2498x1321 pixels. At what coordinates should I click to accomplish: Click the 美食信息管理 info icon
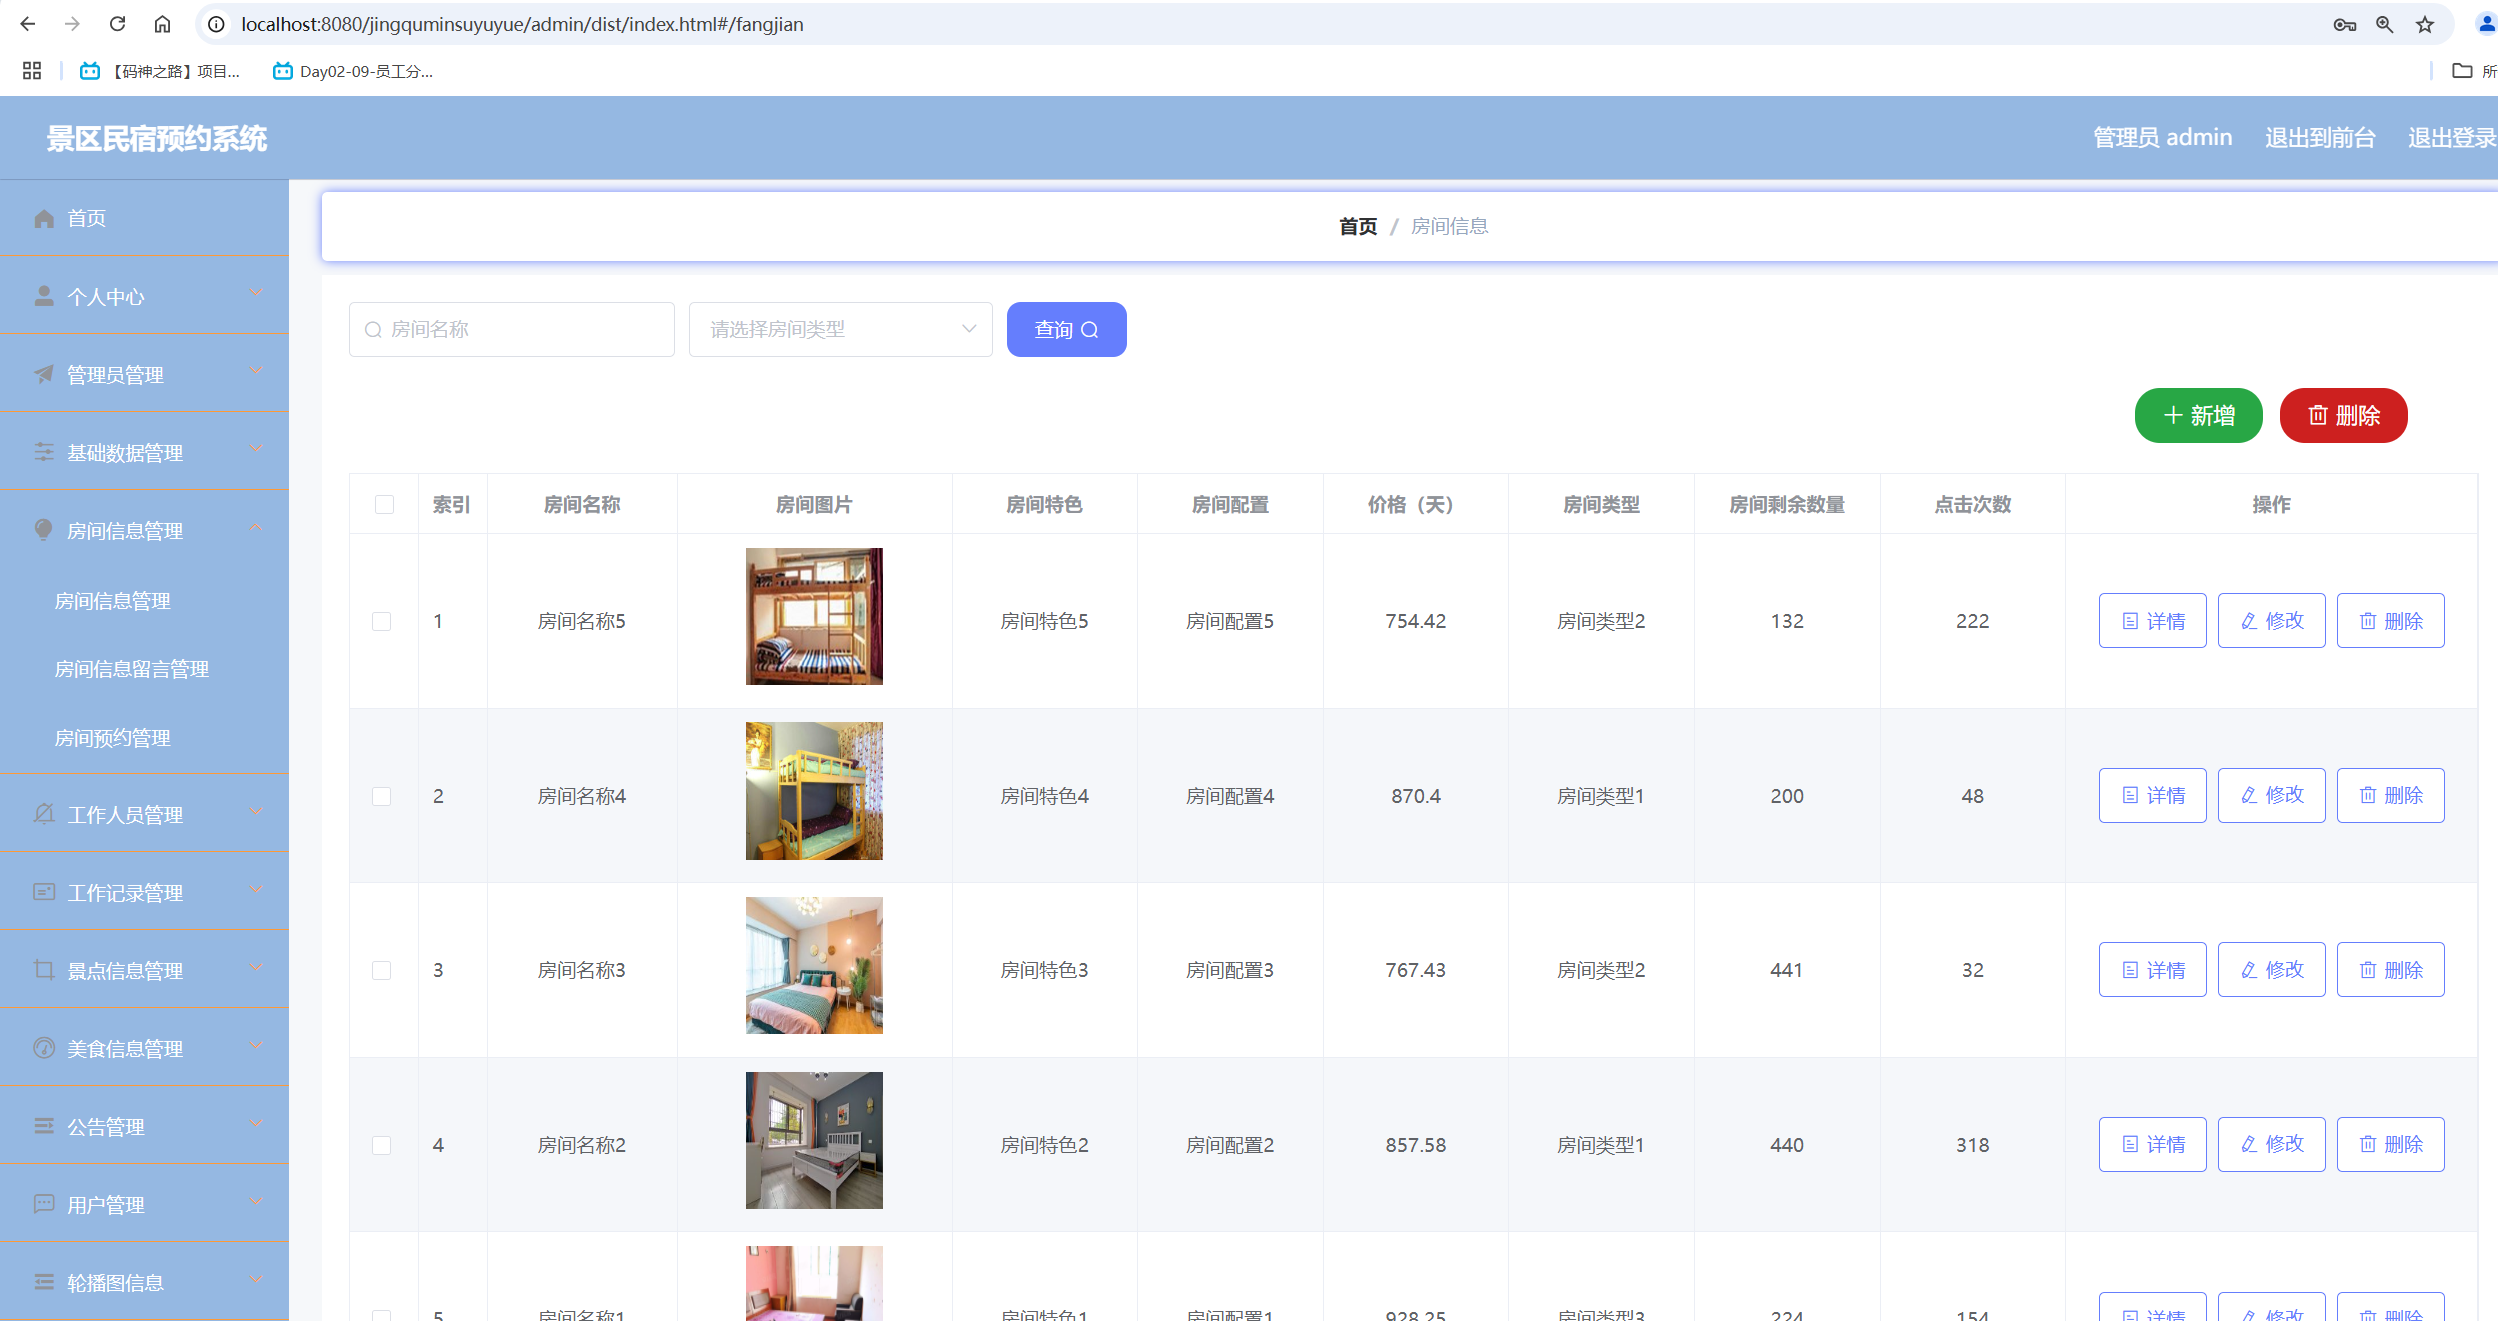[x=44, y=1048]
